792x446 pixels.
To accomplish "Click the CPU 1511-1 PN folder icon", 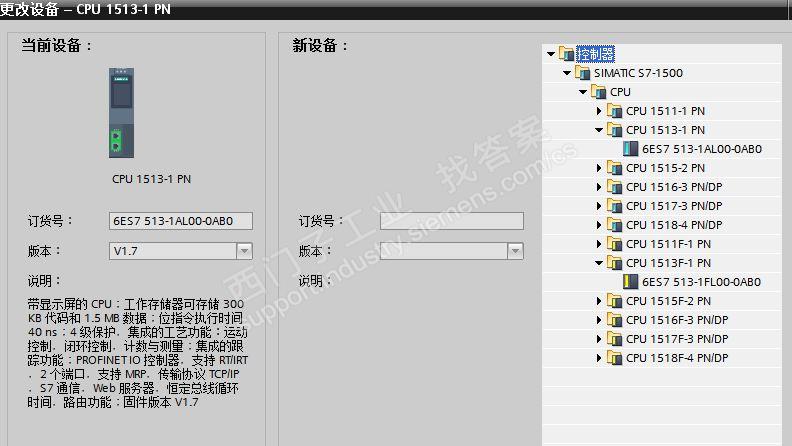I will point(615,111).
